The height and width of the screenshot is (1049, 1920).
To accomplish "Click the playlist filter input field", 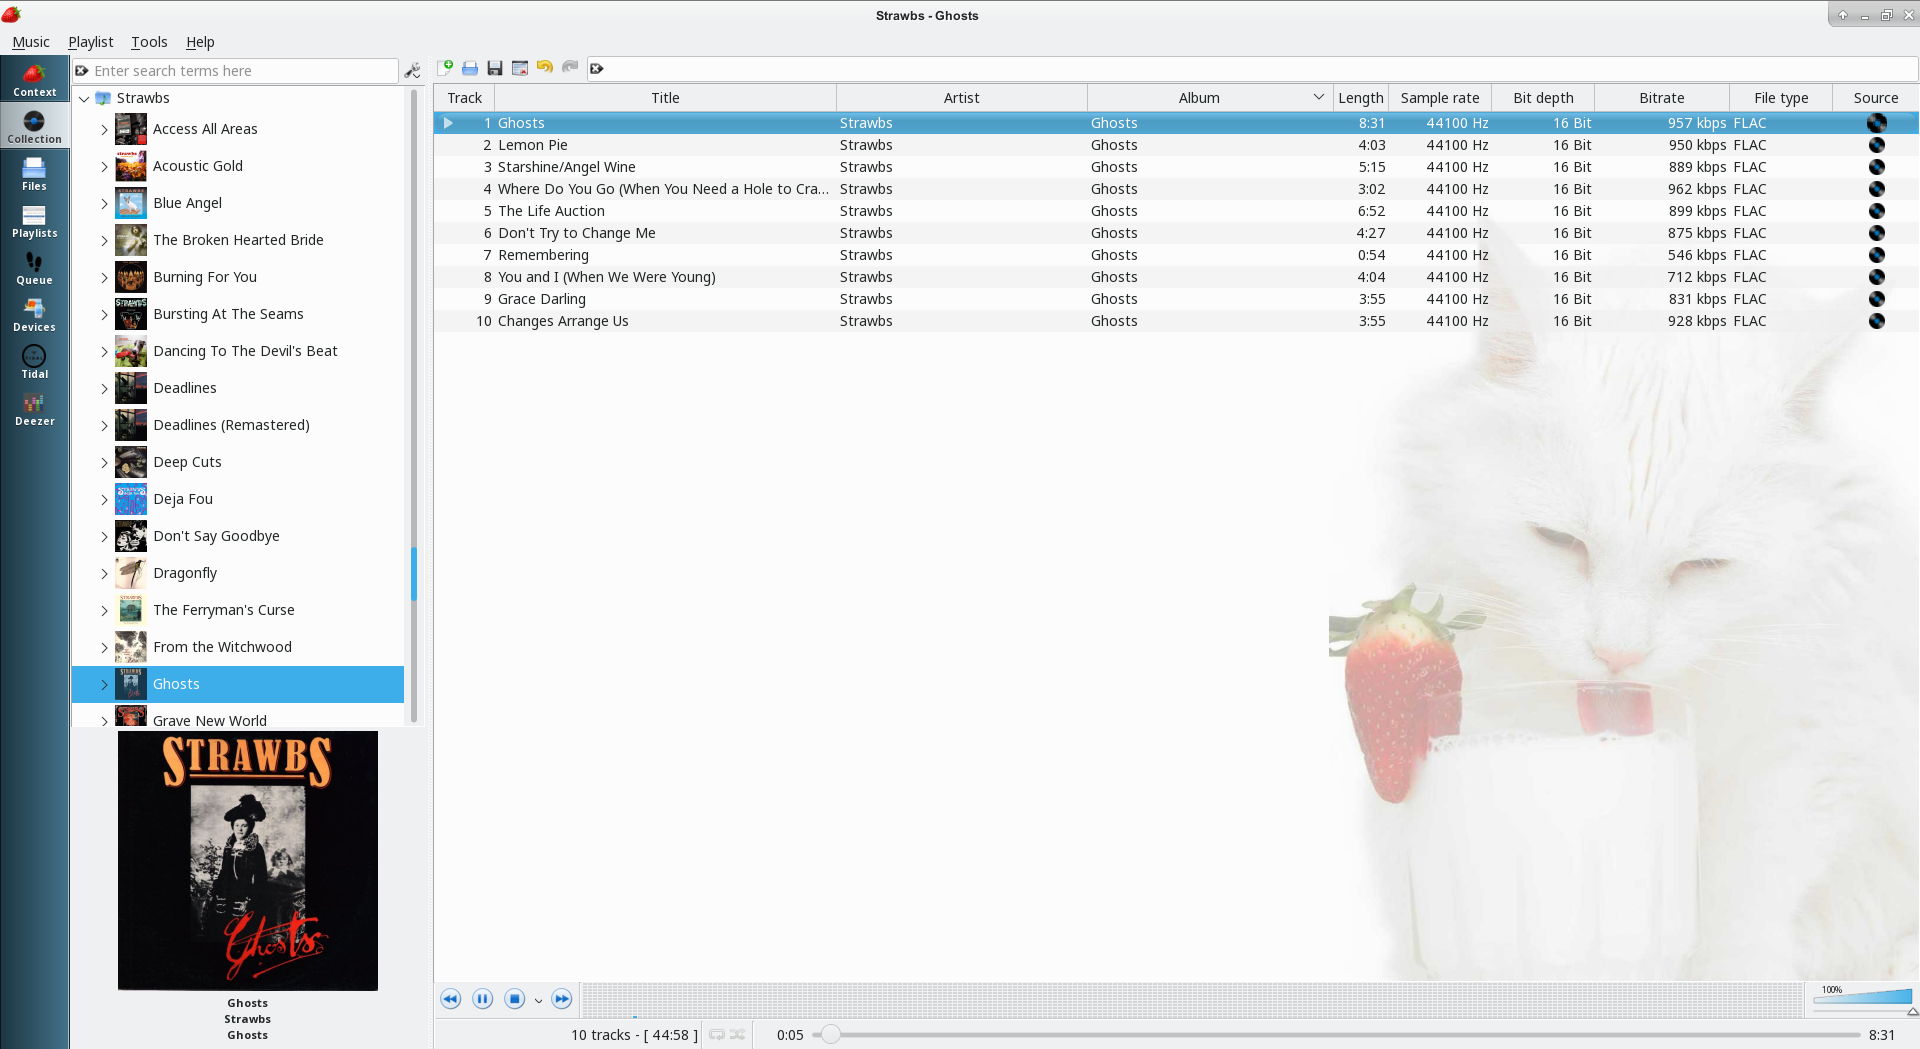I will click(x=1252, y=69).
